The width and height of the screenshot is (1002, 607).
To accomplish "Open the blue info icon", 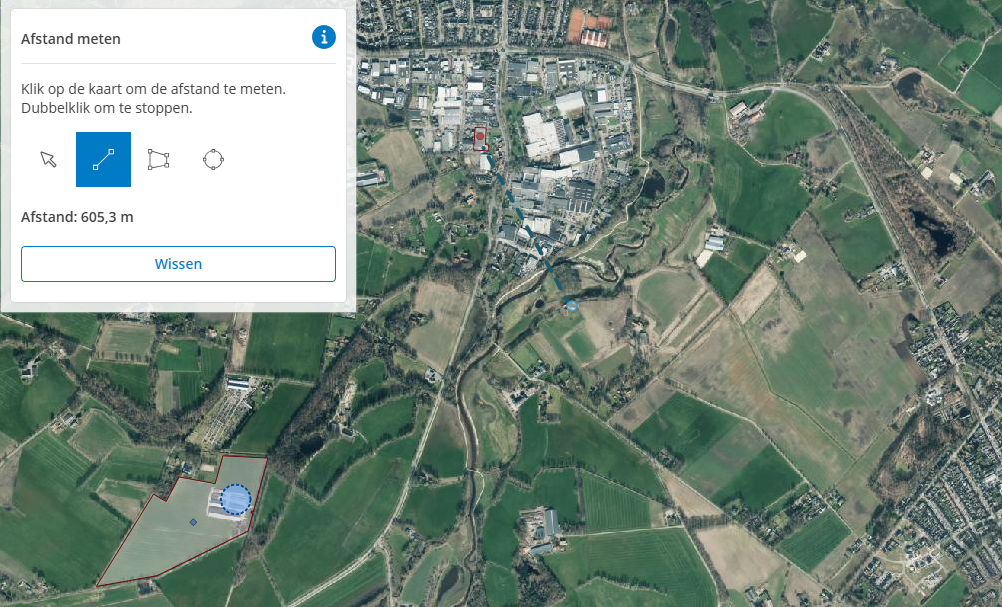I will pyautogui.click(x=324, y=37).
